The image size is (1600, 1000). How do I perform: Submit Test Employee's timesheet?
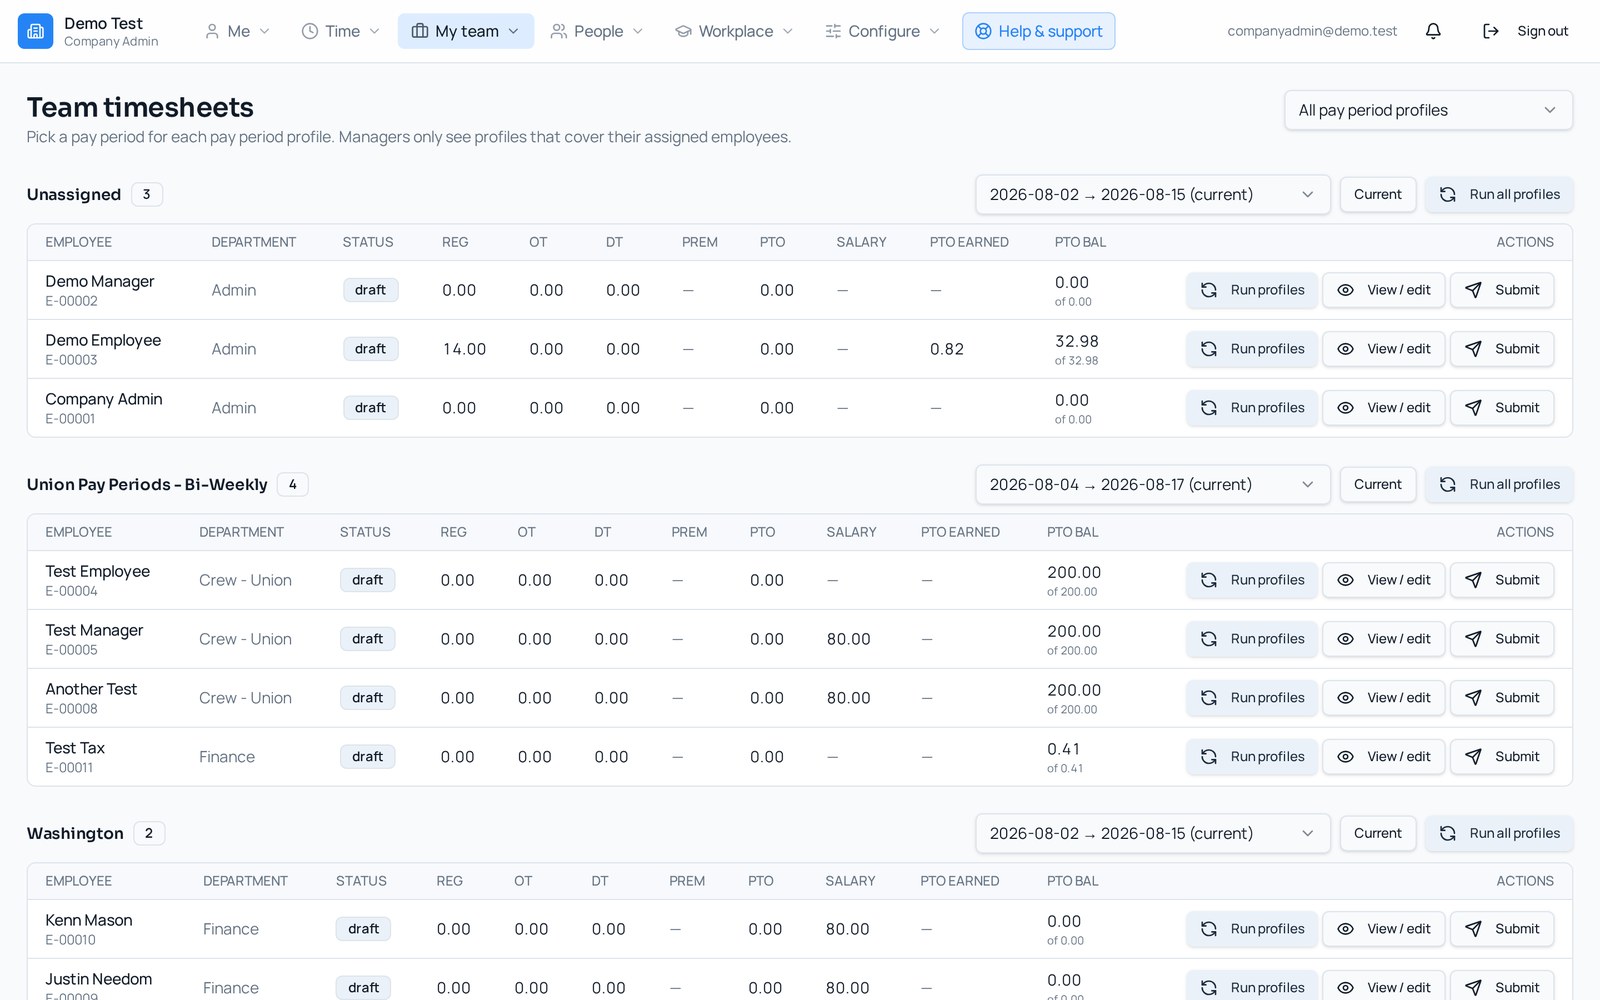tap(1502, 580)
